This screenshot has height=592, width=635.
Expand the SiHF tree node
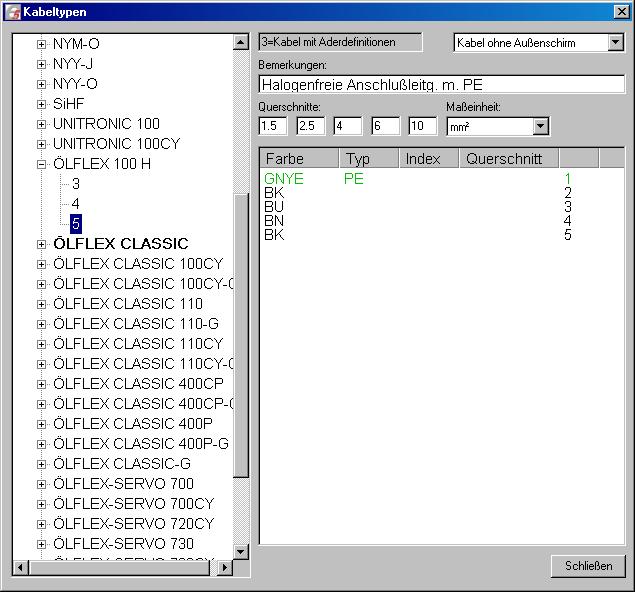(41, 104)
